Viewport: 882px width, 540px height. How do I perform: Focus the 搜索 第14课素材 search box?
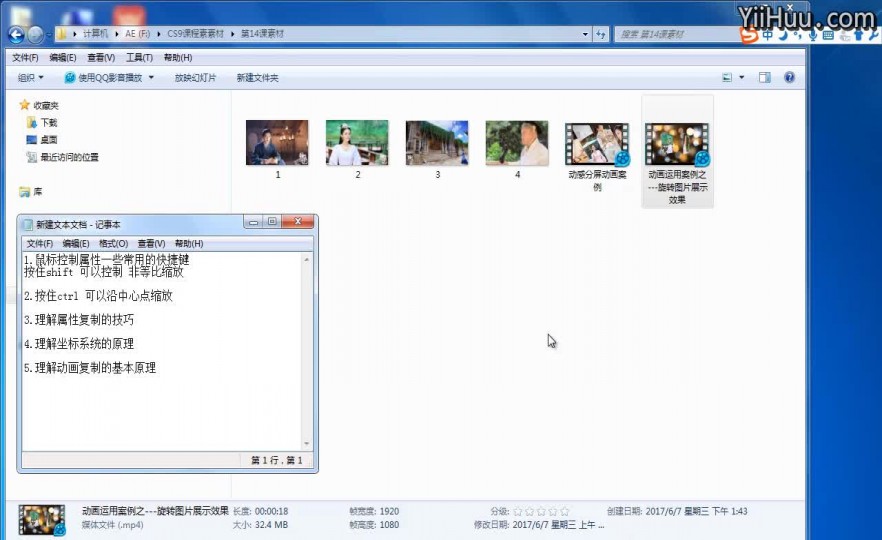point(675,34)
